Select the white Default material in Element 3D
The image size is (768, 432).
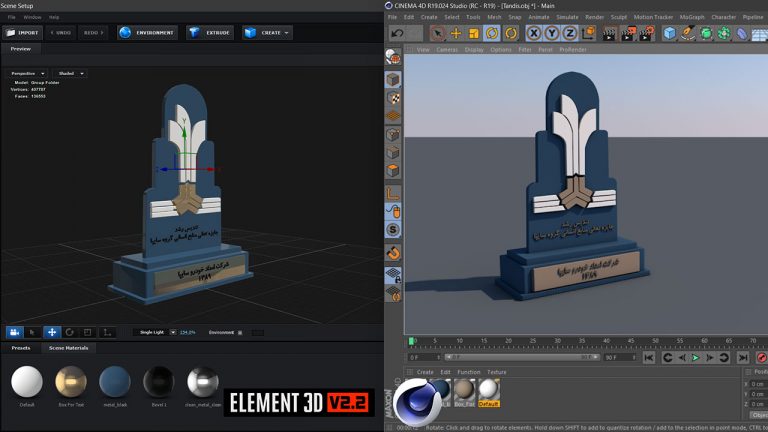point(26,382)
